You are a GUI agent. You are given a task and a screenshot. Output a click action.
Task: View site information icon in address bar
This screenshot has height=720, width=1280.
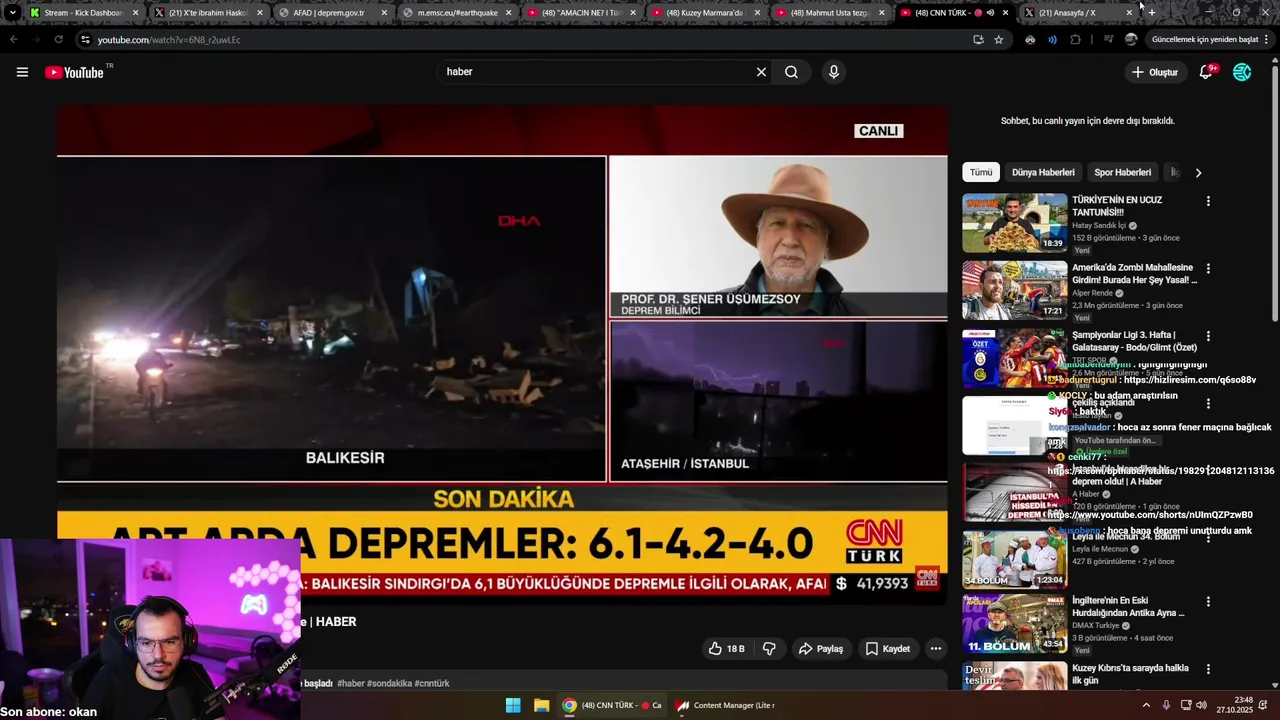pos(85,40)
